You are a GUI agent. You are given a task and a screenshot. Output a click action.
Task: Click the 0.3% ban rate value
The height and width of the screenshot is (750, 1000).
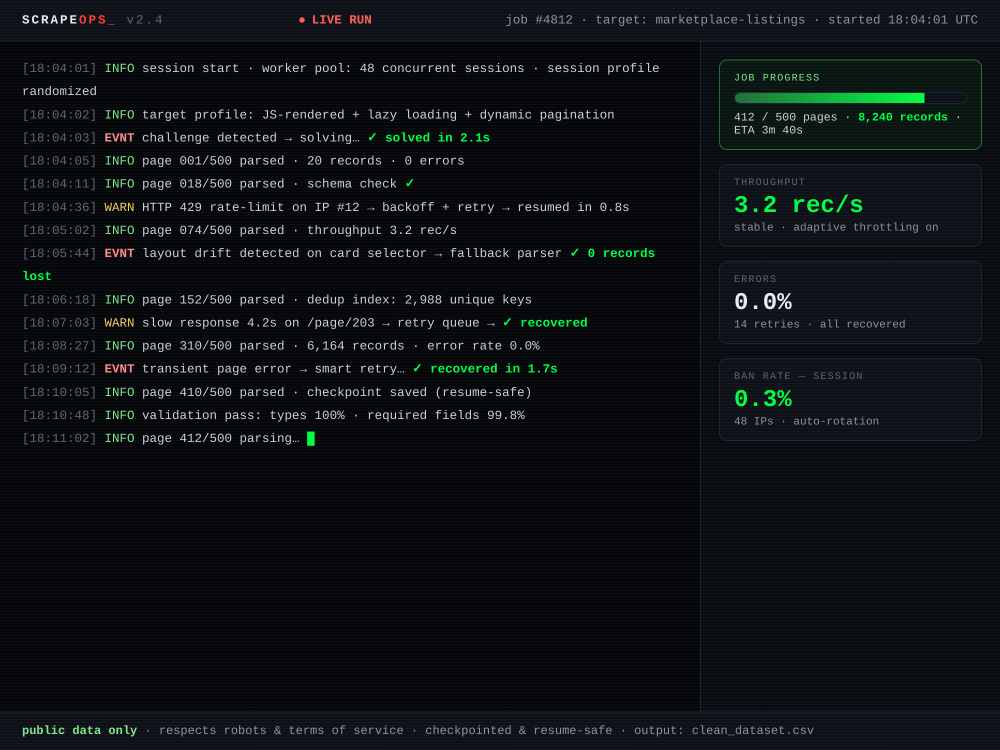[763, 399]
